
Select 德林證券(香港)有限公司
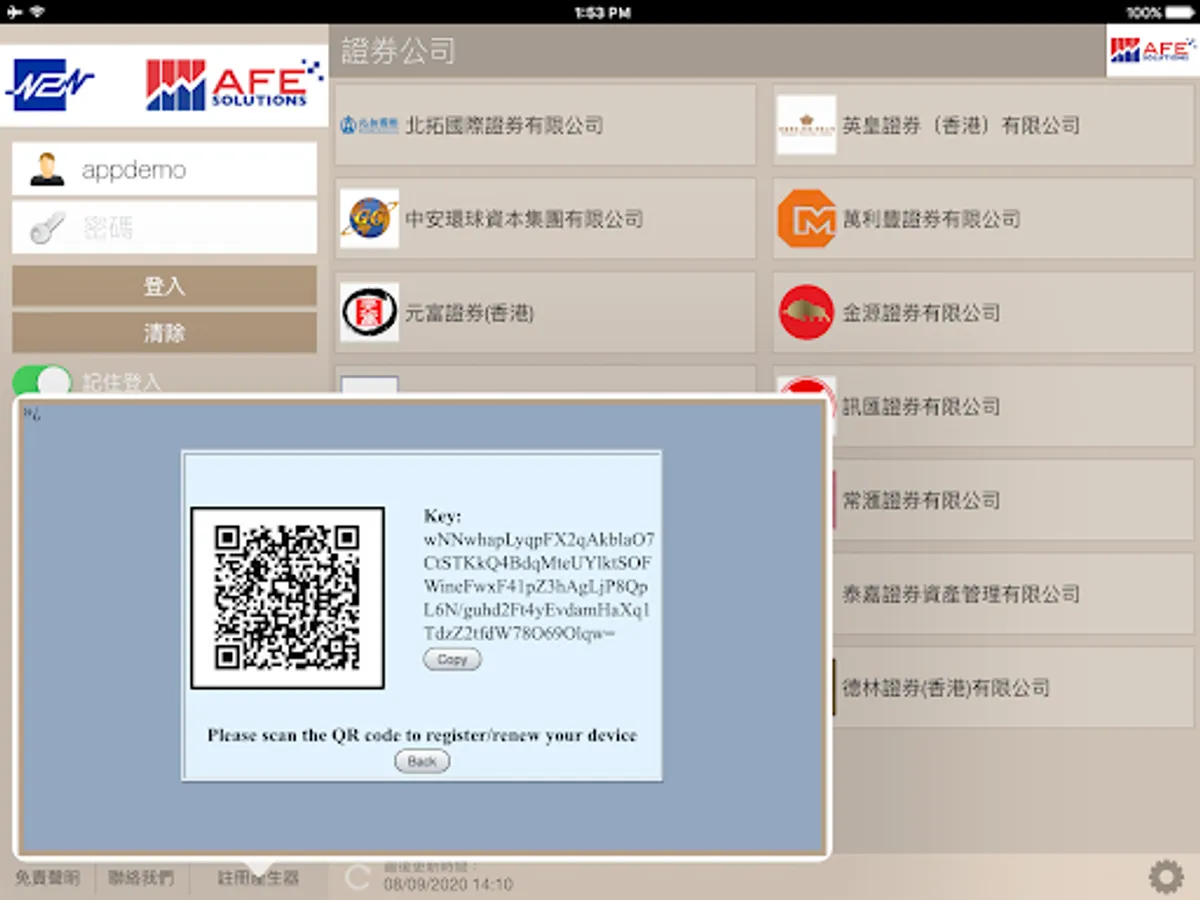click(1013, 687)
